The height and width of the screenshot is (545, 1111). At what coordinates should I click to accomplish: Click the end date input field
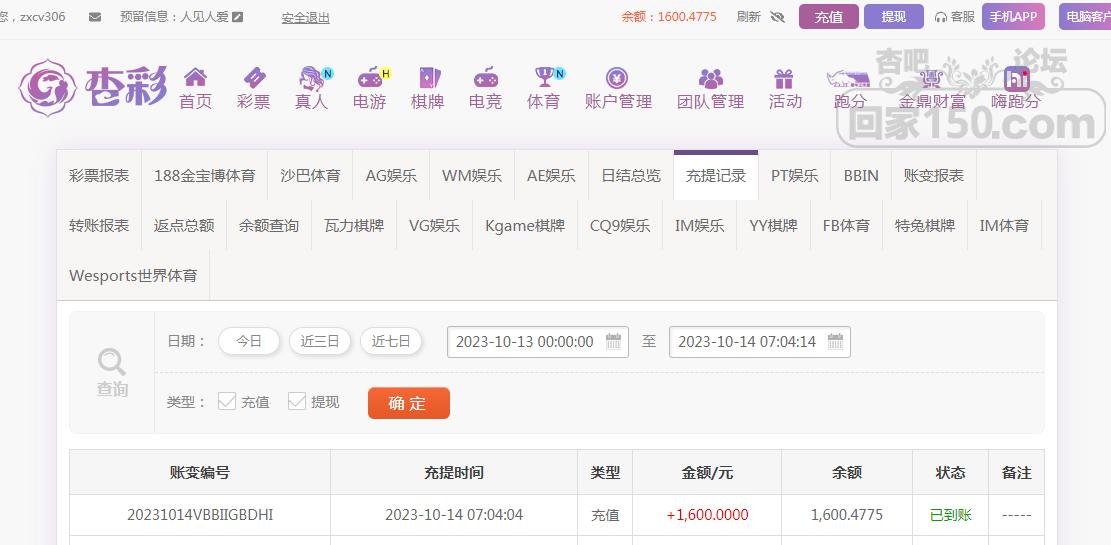click(x=760, y=342)
